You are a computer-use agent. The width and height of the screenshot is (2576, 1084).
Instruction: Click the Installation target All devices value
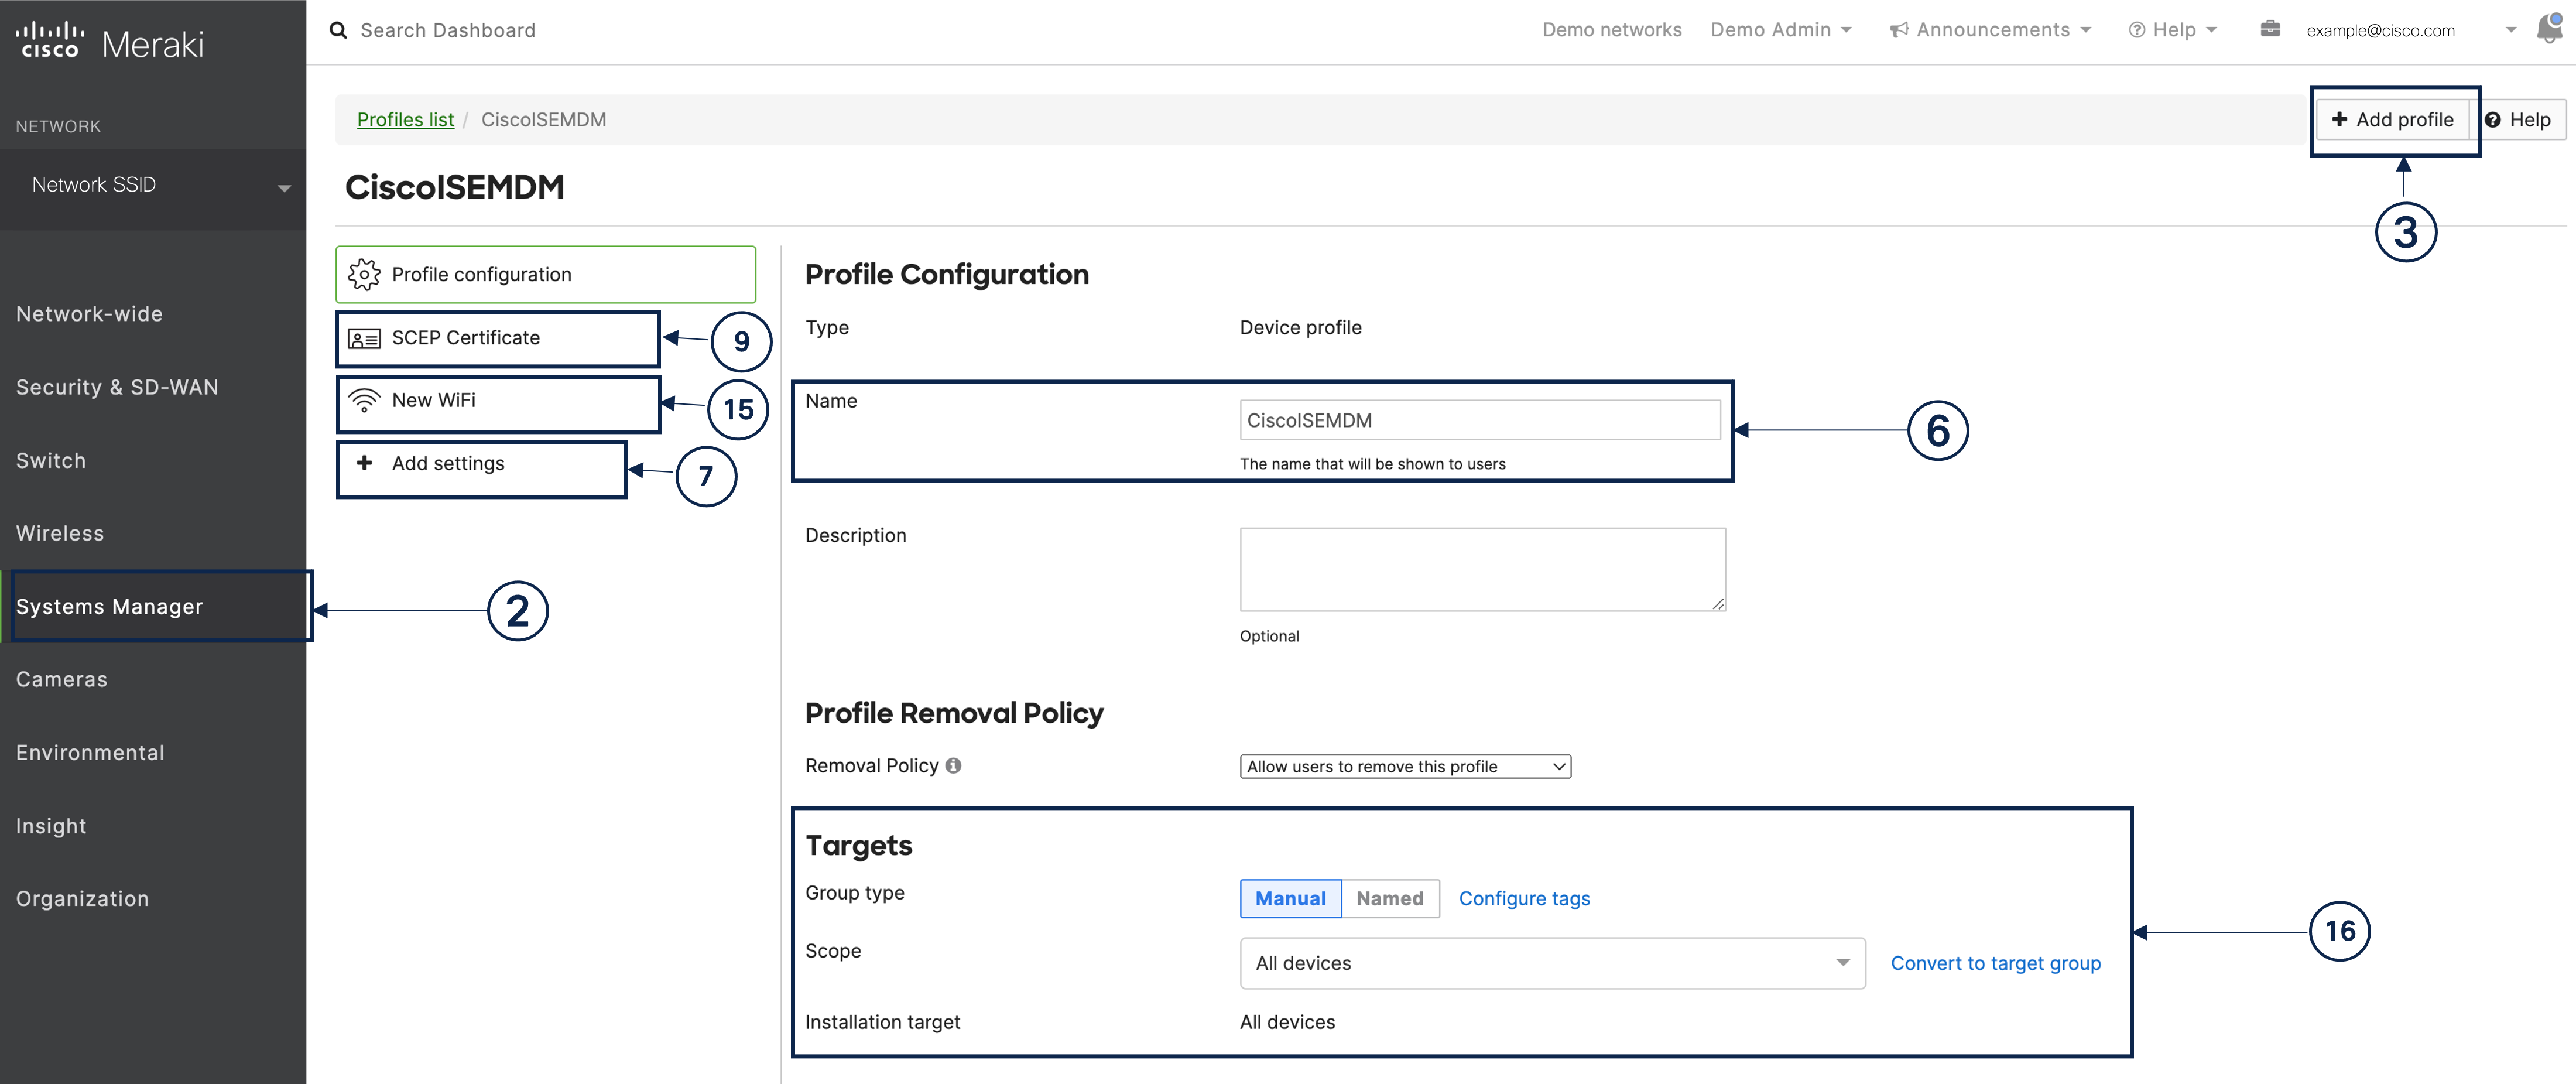click(x=1287, y=1022)
